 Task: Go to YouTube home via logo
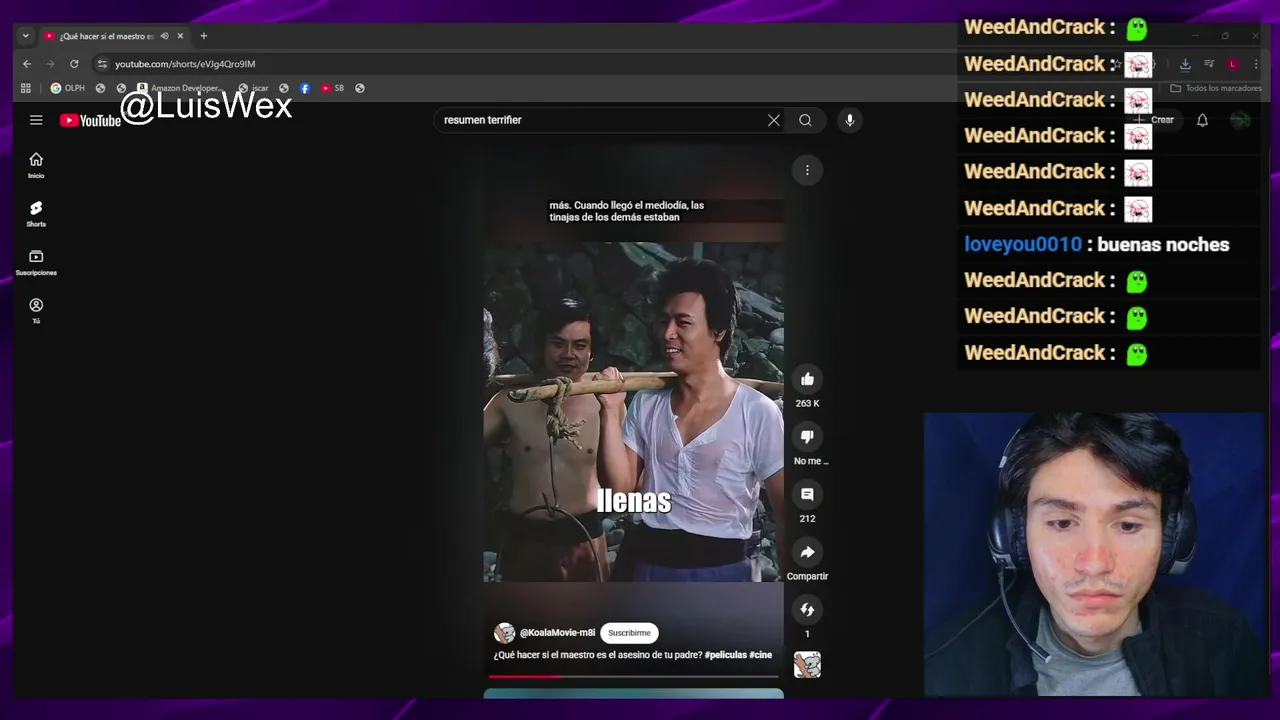tap(90, 121)
